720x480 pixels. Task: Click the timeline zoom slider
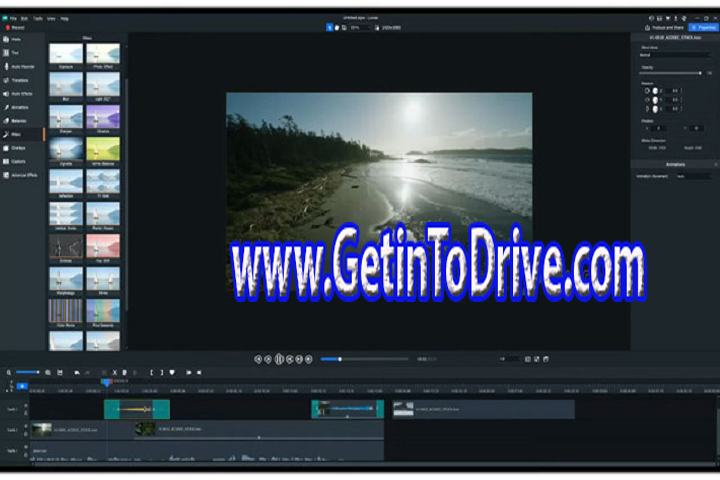coord(28,372)
